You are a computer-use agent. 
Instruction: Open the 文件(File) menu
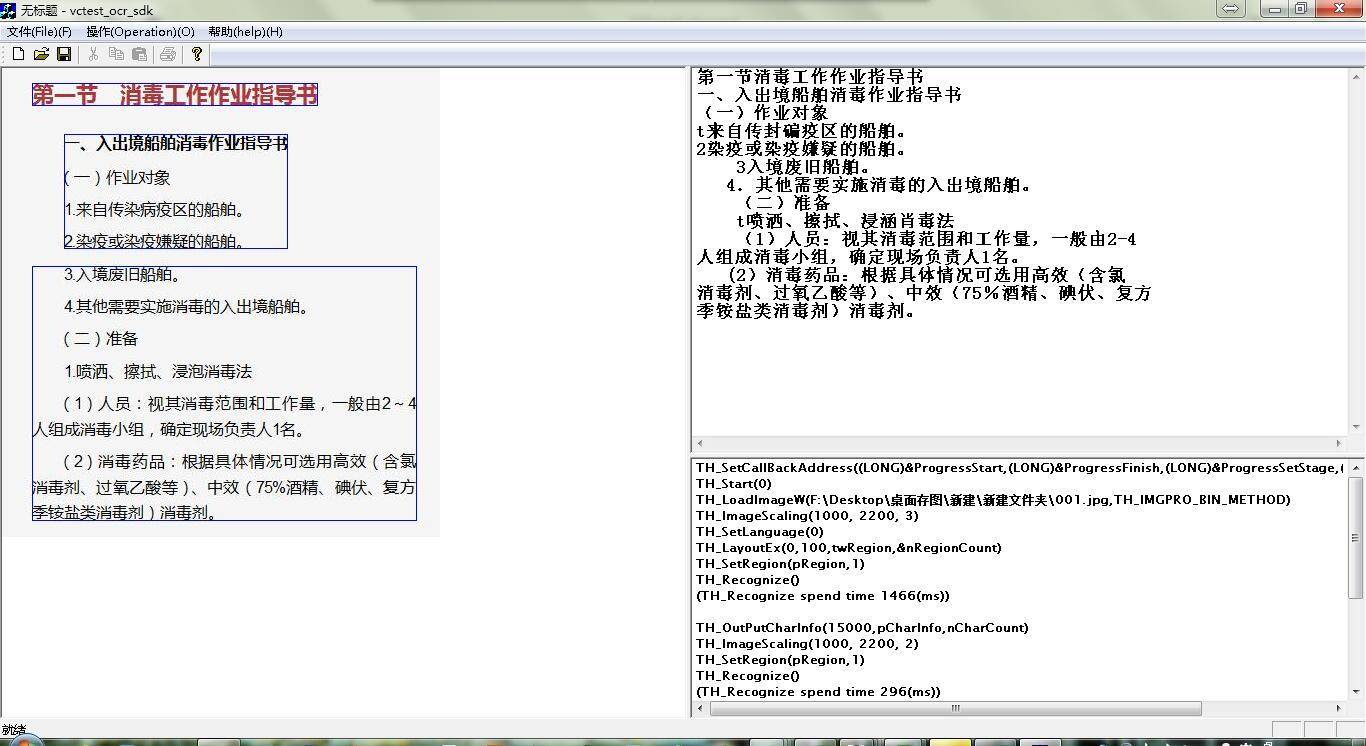pos(39,32)
